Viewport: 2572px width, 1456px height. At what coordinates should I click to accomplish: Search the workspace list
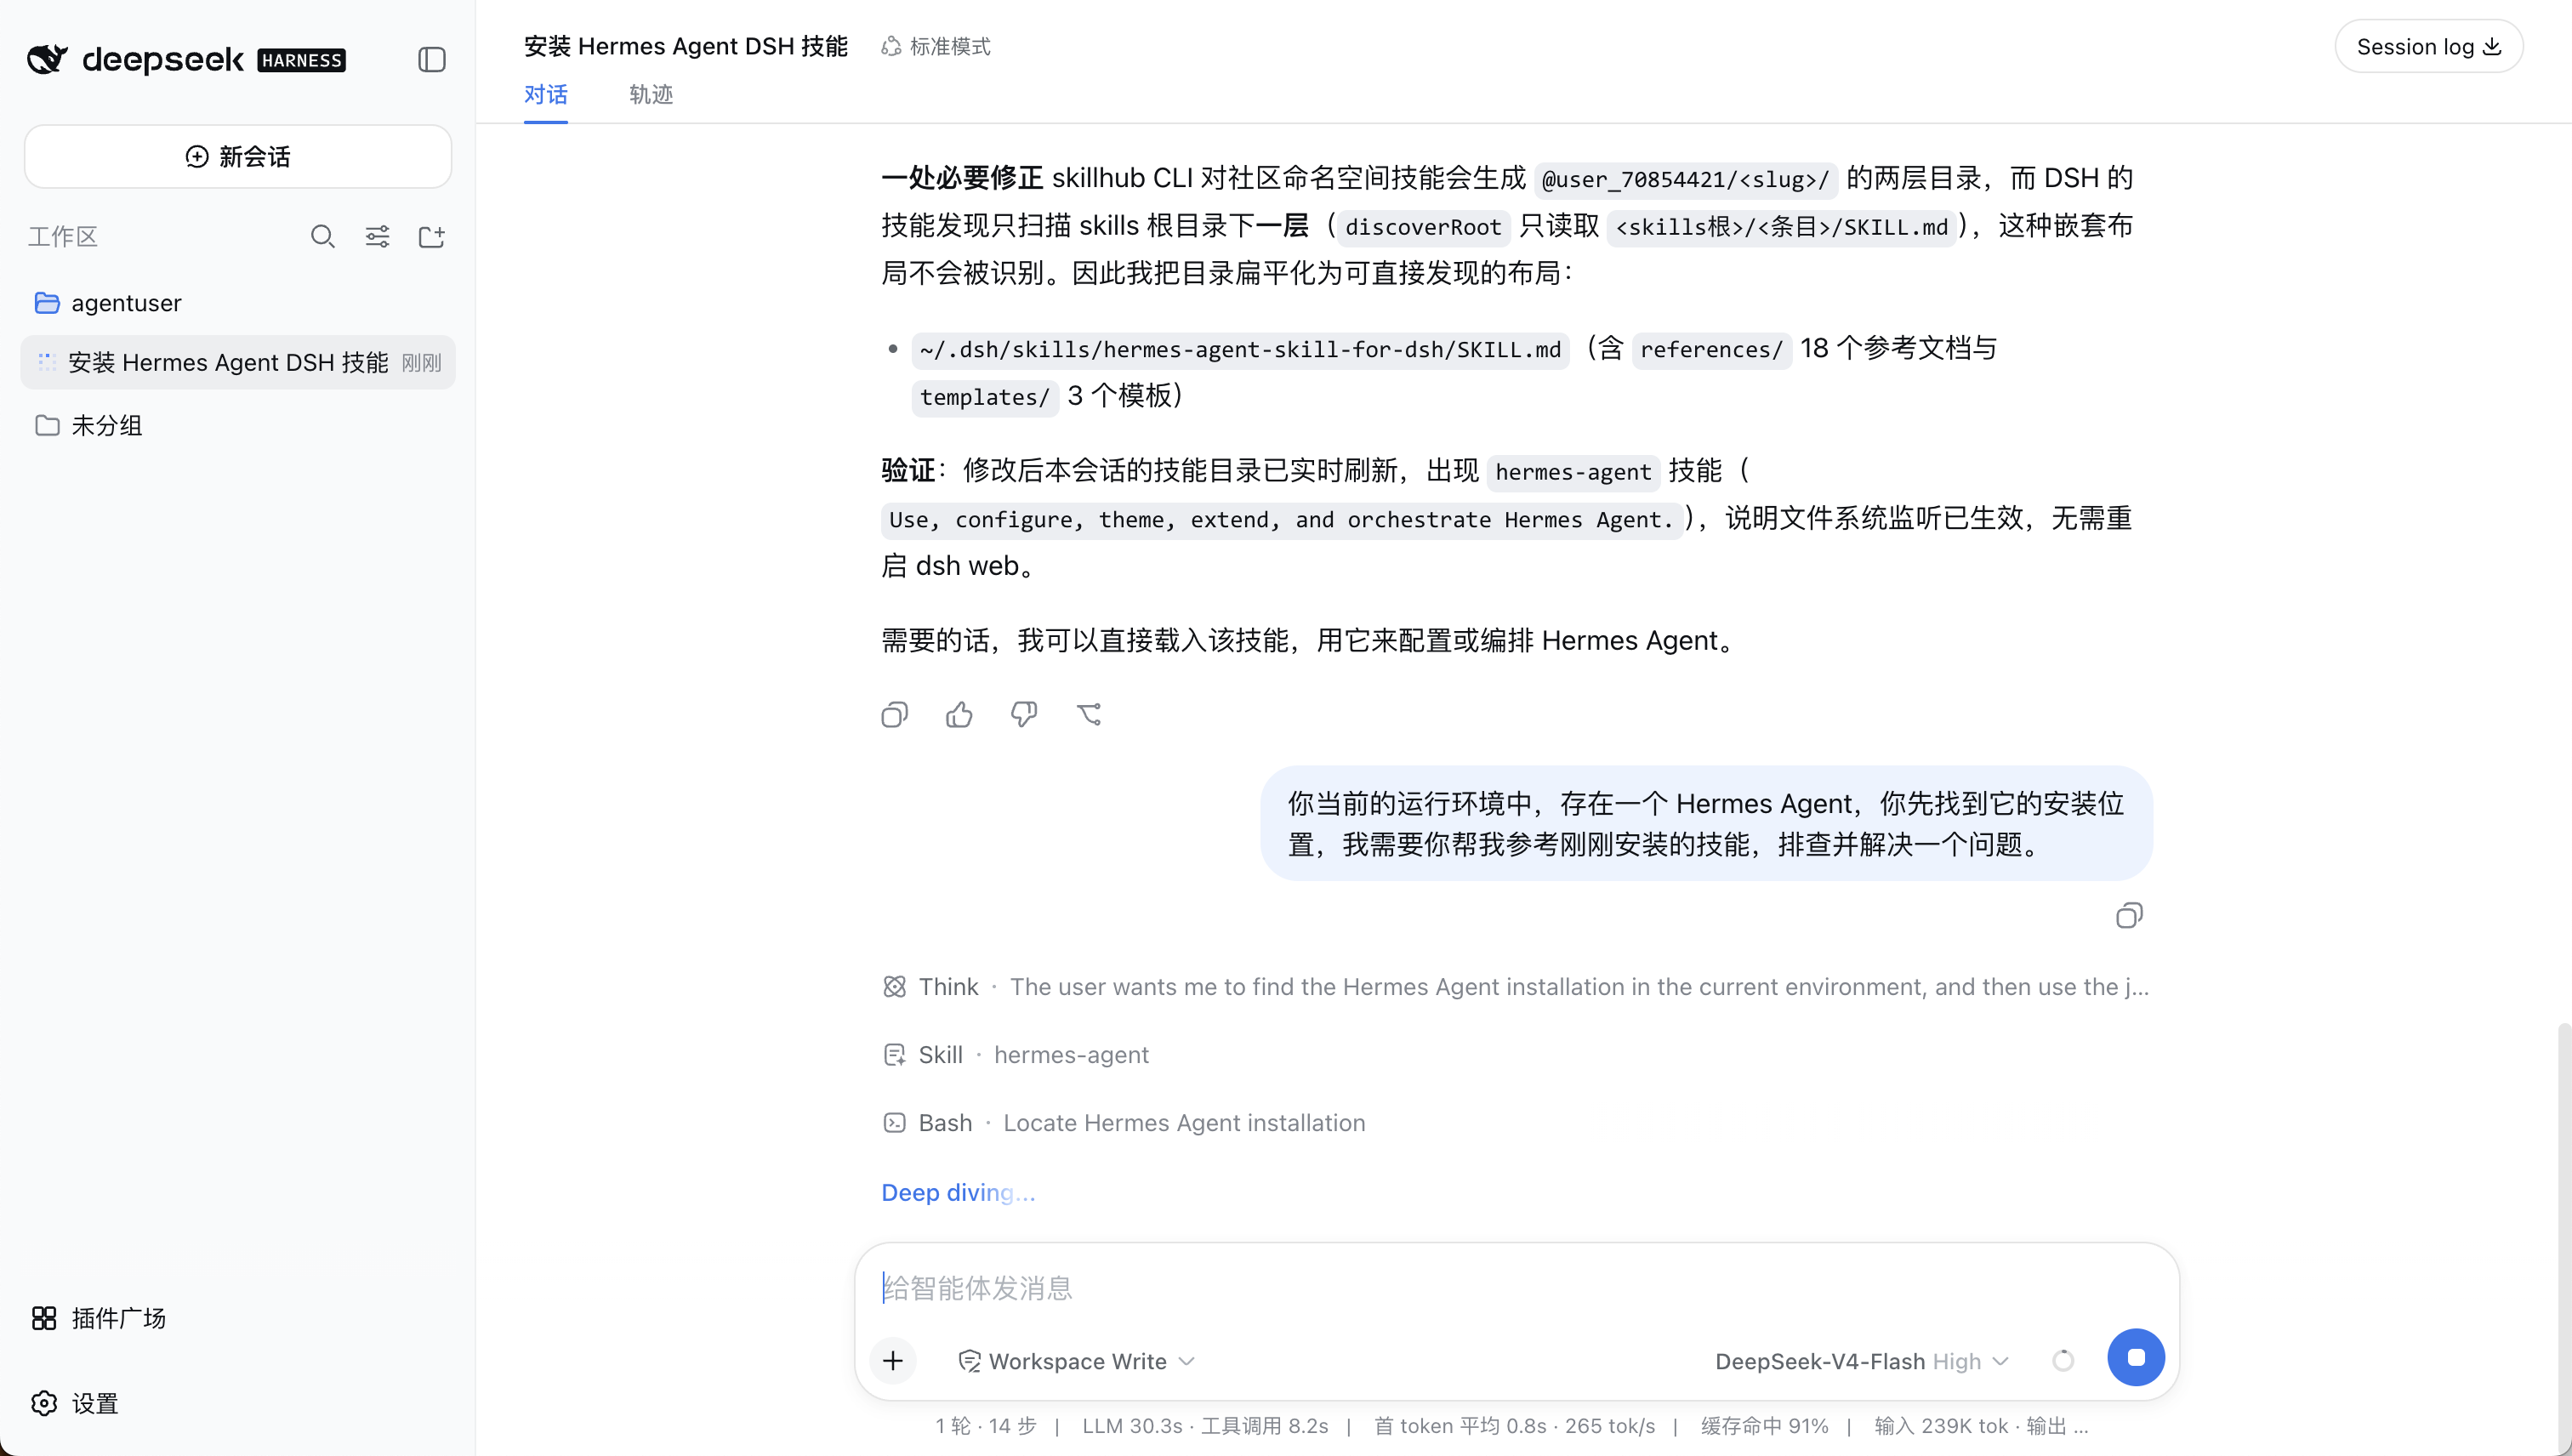322,237
